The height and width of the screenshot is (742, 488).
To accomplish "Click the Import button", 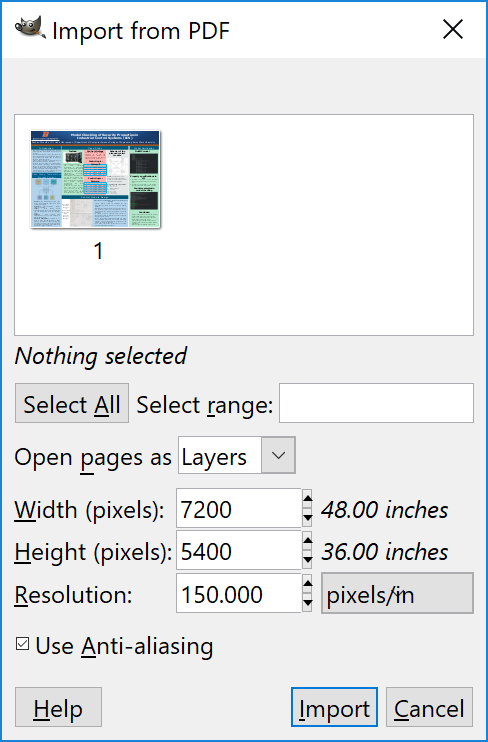I will (x=334, y=707).
